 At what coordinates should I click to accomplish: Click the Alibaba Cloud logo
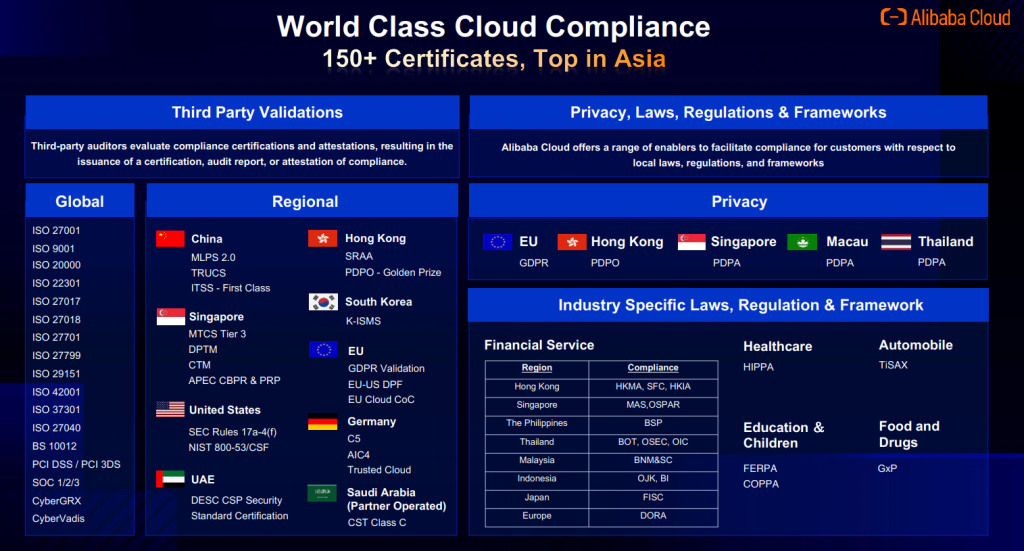(946, 17)
